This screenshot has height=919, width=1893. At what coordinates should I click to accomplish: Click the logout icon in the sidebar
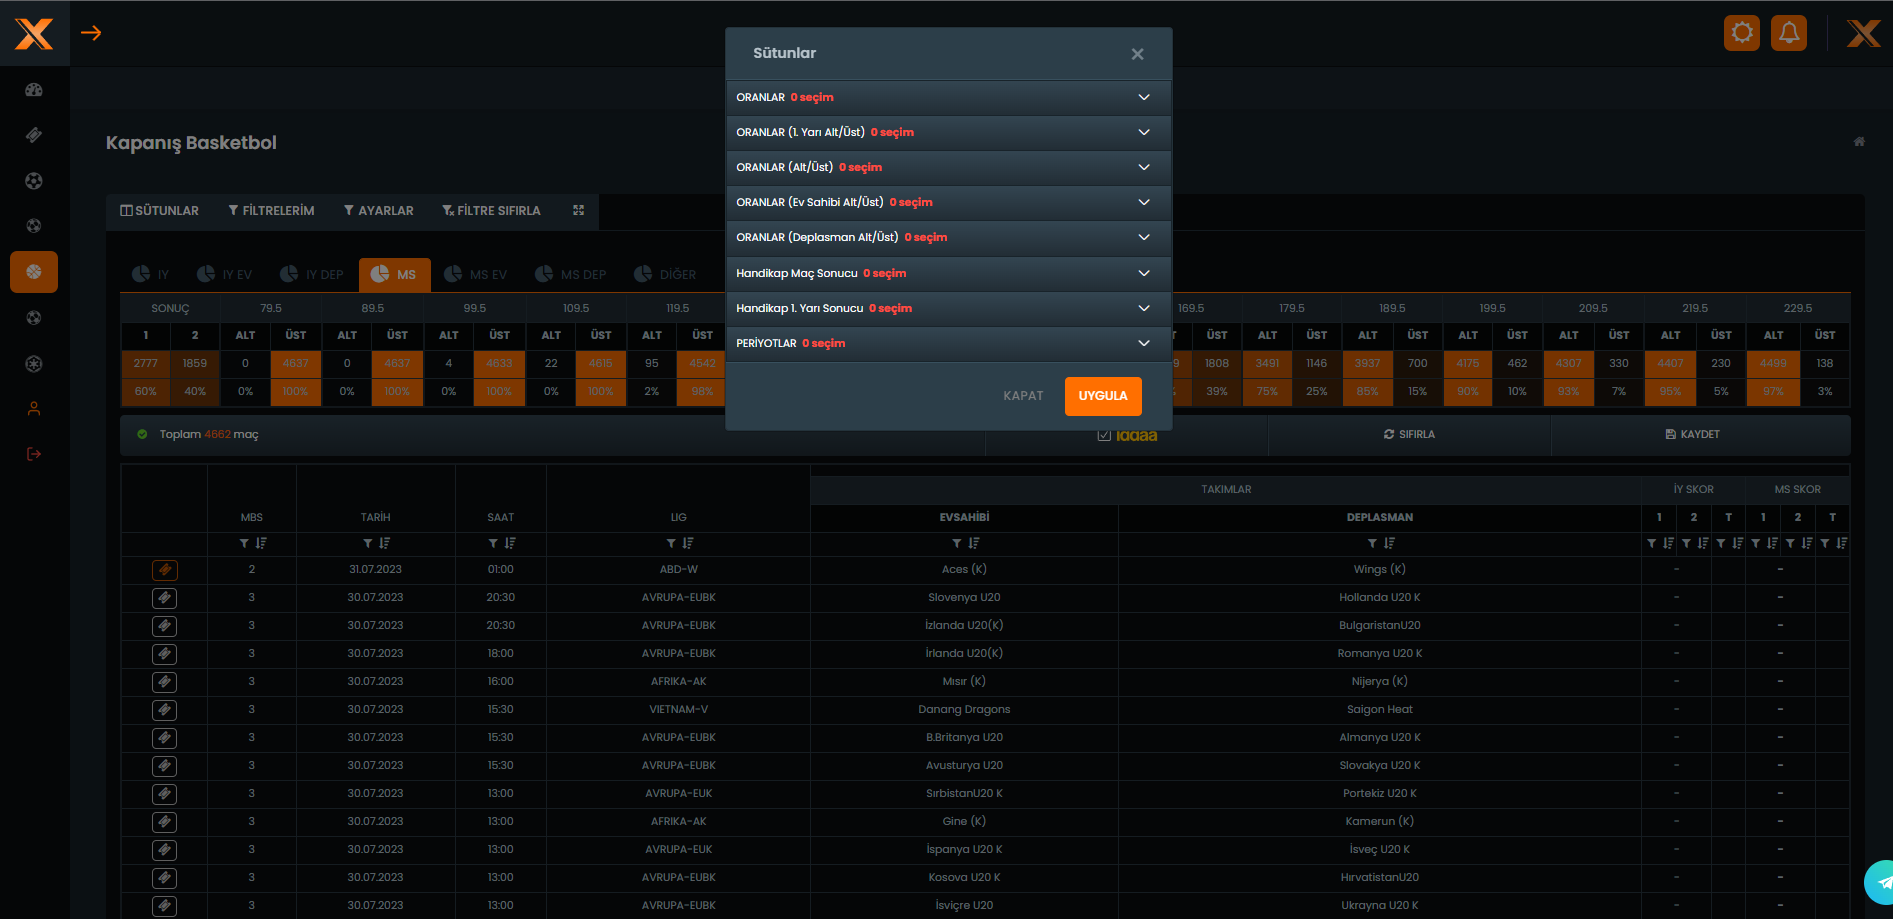click(34, 454)
